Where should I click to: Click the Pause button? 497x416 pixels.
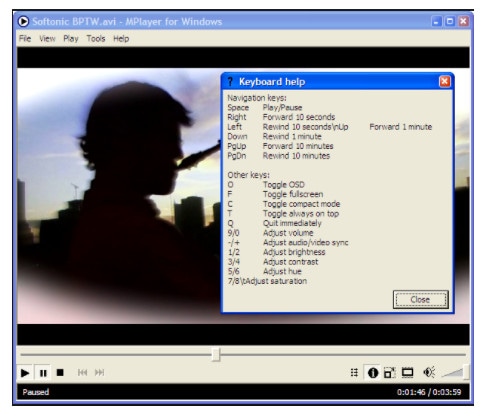[43, 373]
